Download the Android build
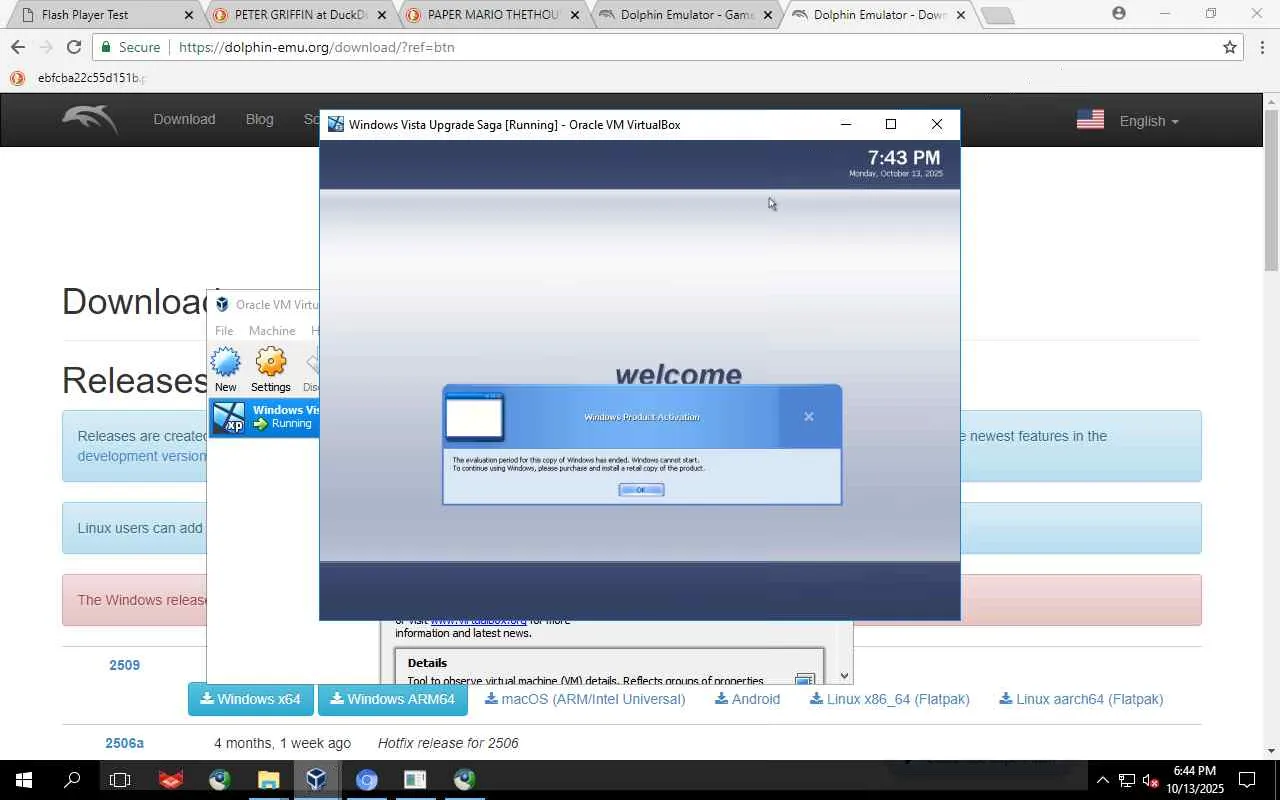This screenshot has width=1280, height=800. pyautogui.click(x=747, y=699)
